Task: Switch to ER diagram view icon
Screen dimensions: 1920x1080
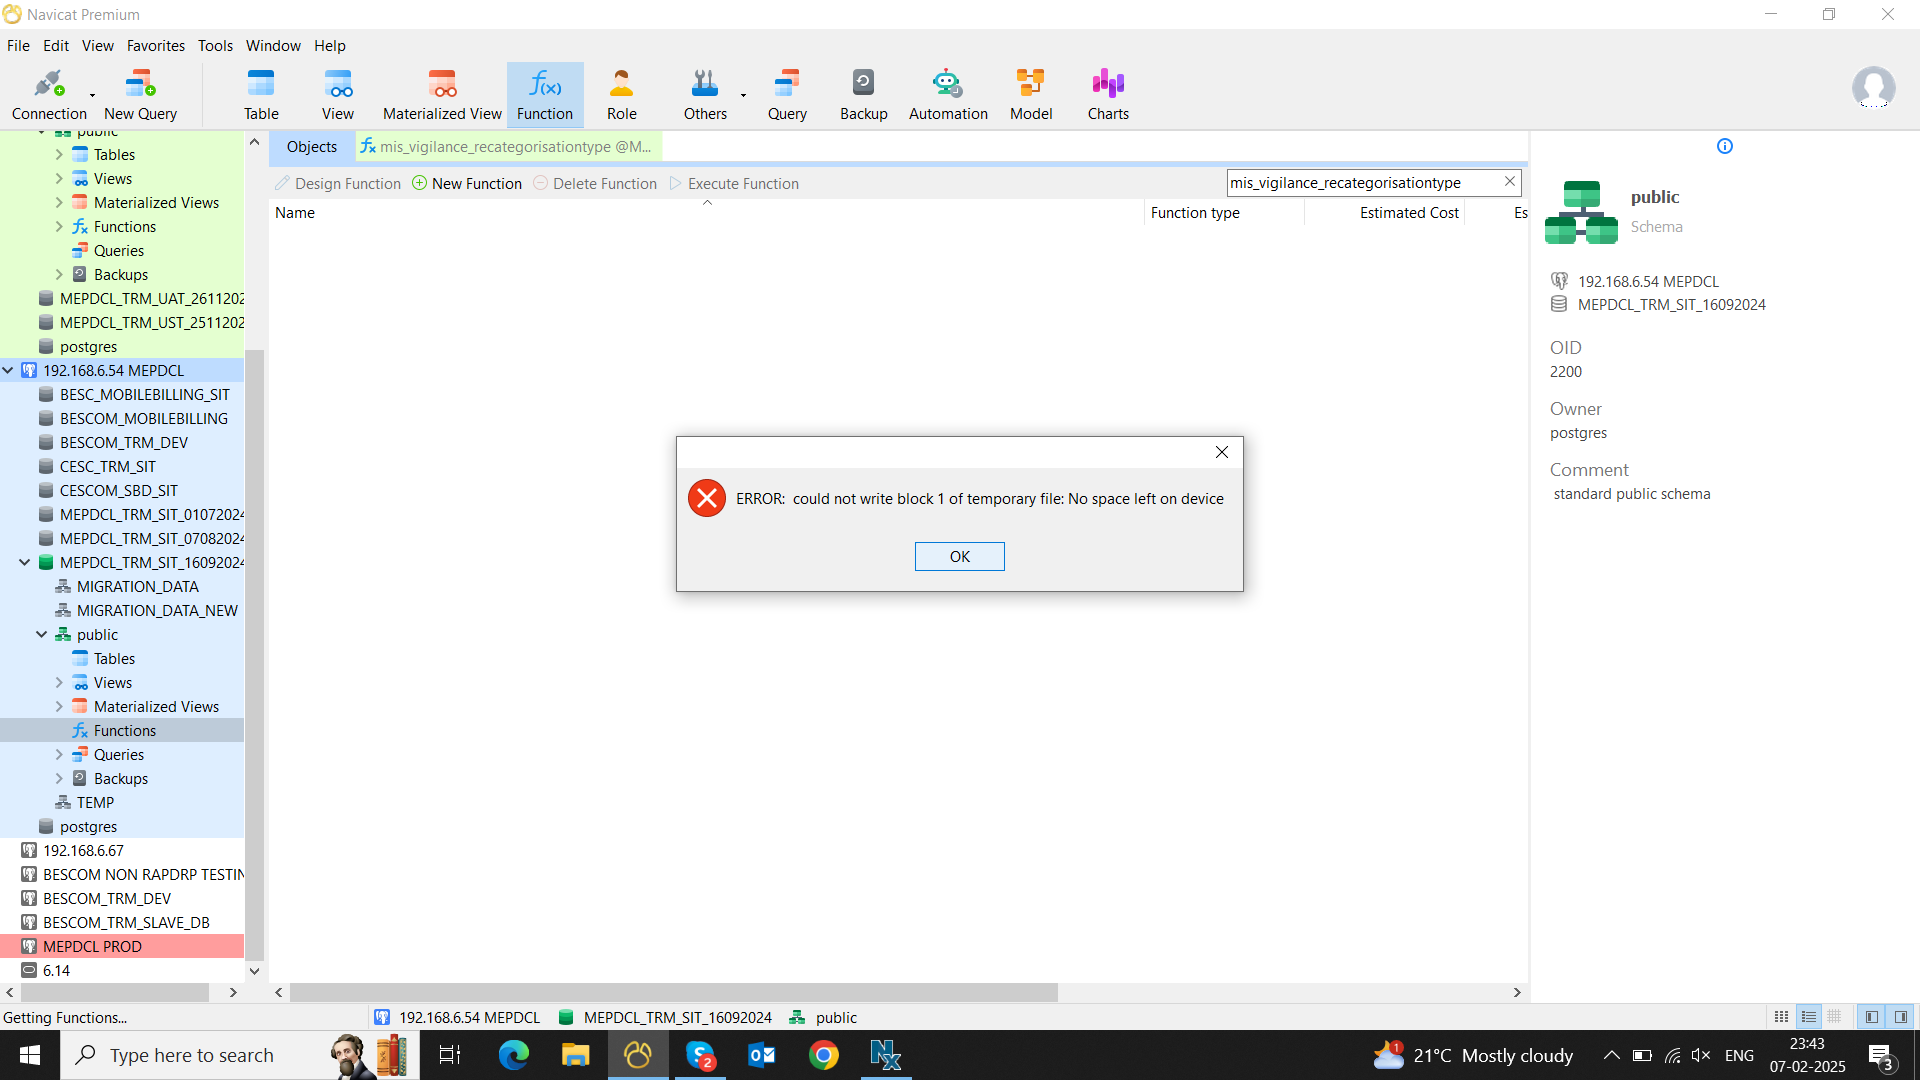Action: 1834,1017
